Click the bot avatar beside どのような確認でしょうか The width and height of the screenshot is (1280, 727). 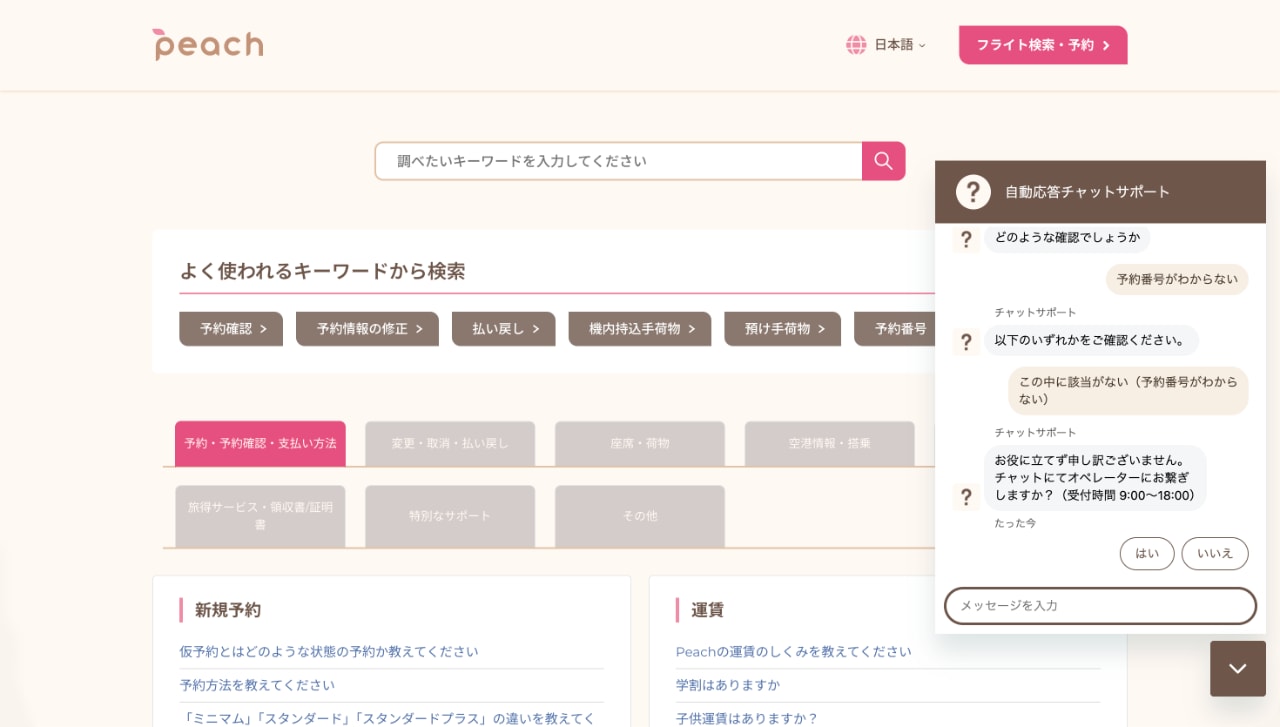[966, 239]
